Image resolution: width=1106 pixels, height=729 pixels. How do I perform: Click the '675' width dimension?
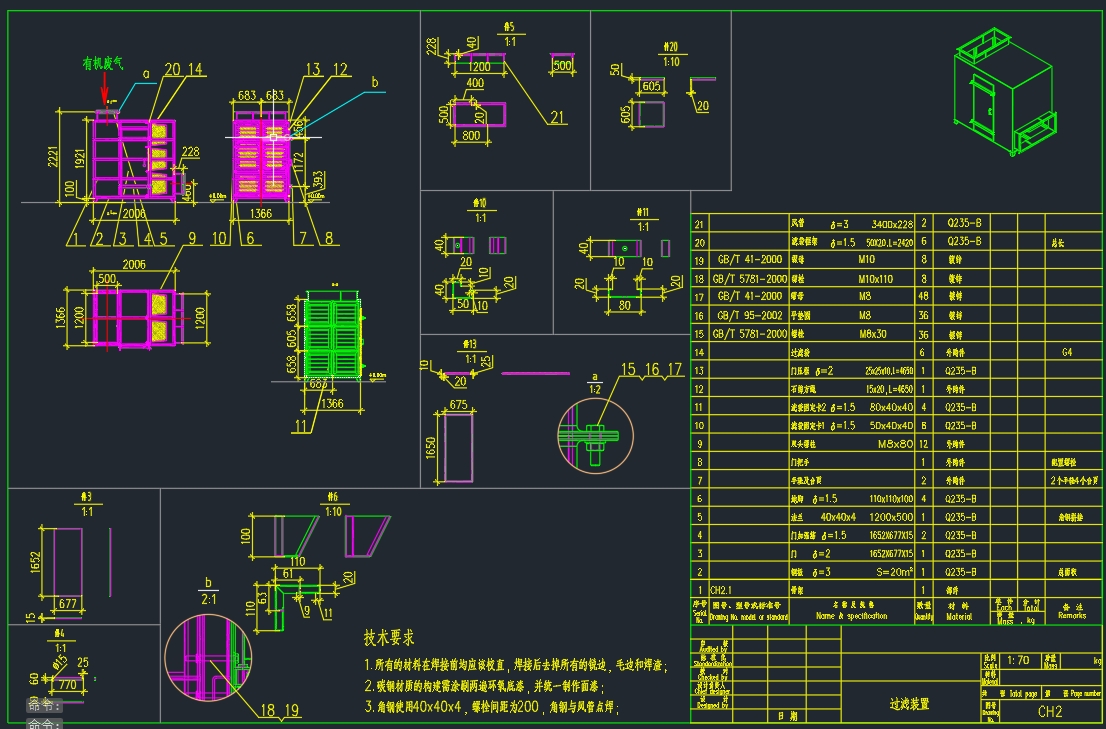pos(458,405)
